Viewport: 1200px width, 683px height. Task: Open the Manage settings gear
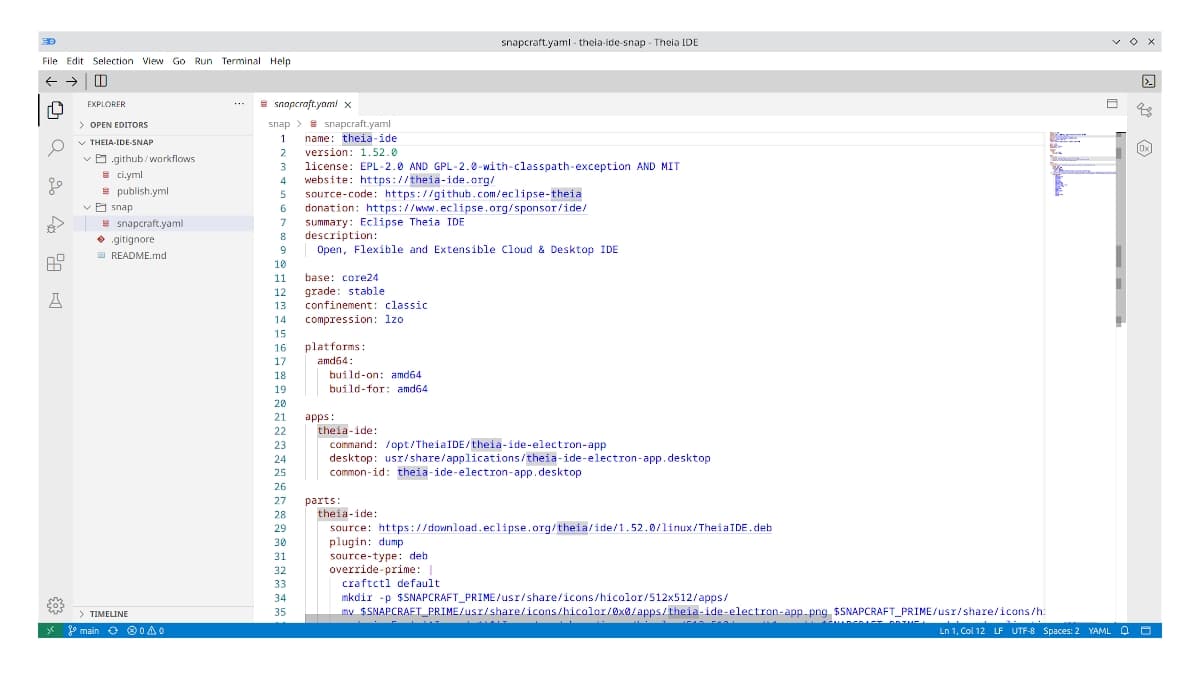[56, 605]
